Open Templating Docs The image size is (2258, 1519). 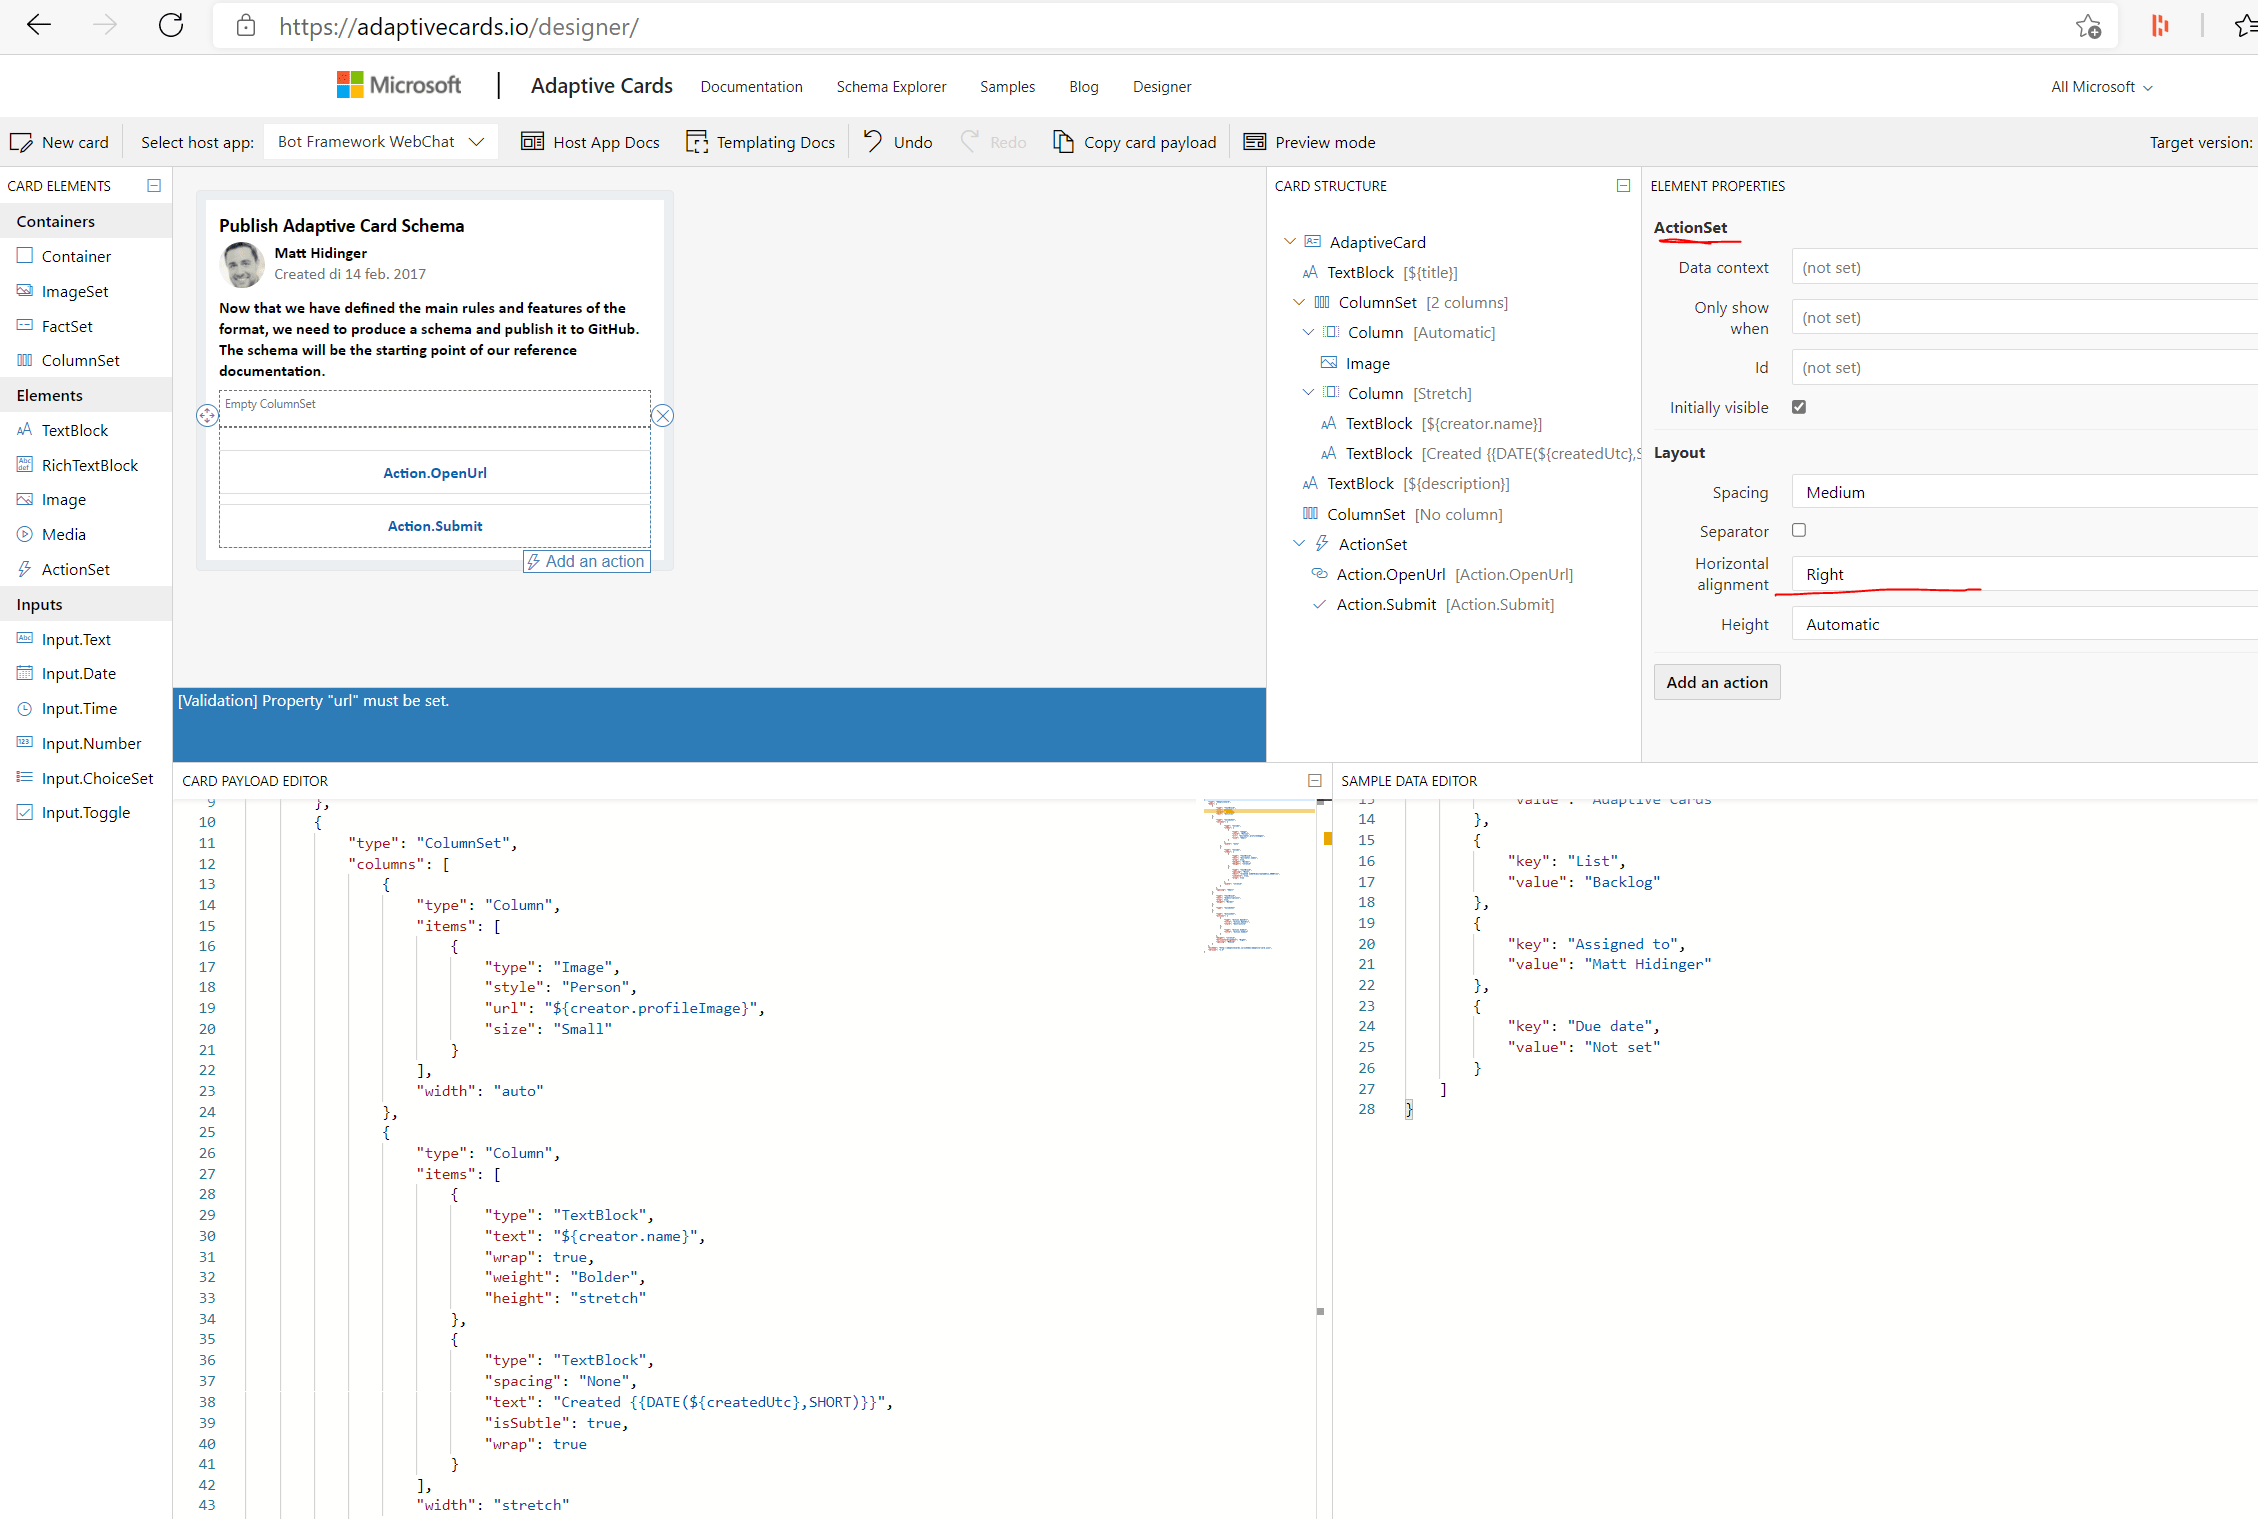pyautogui.click(x=760, y=141)
